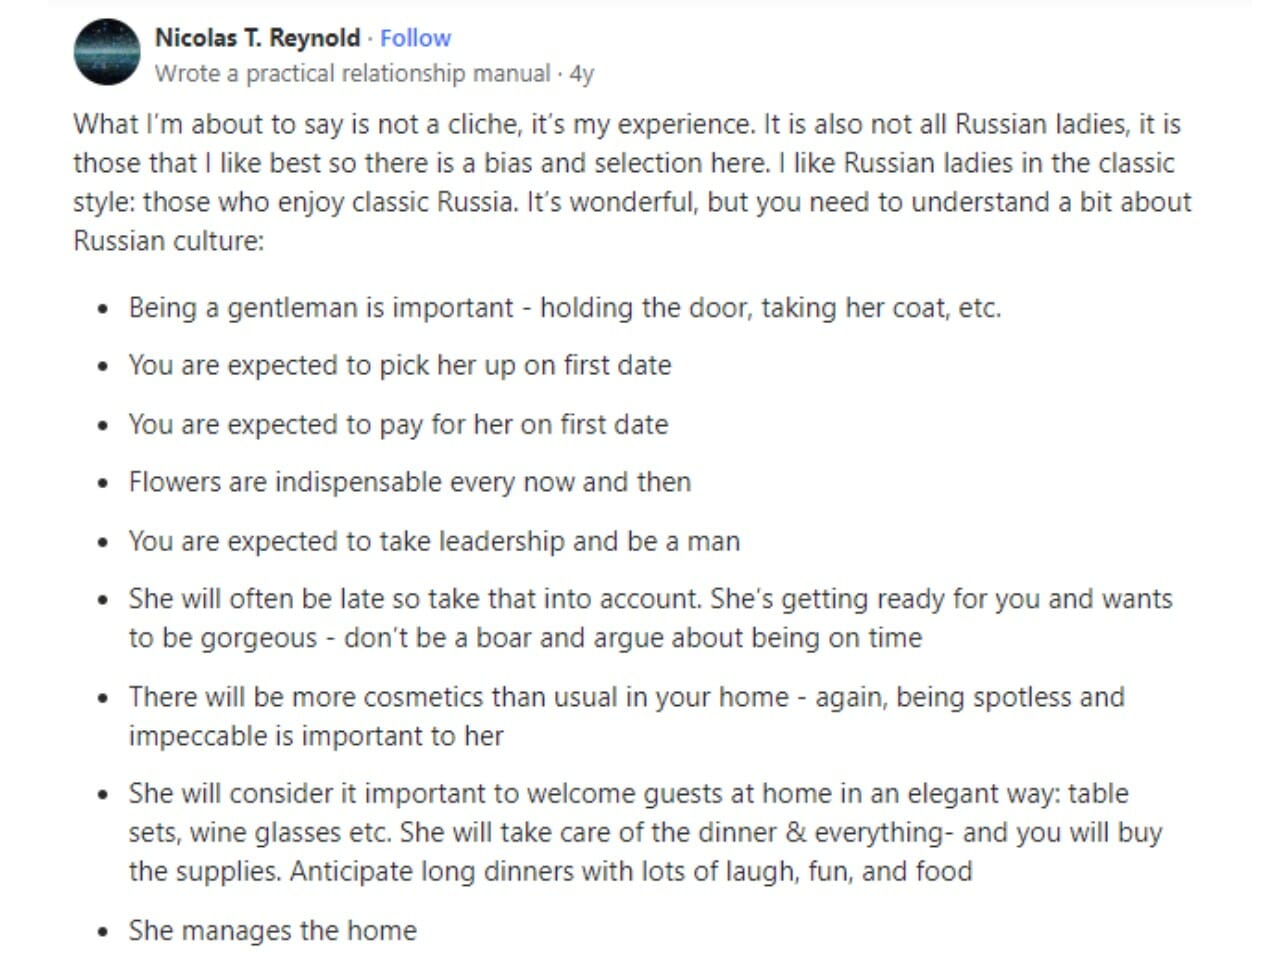The width and height of the screenshot is (1274, 962).
Task: Click the bullet about paying on first date
Action: coord(398,424)
